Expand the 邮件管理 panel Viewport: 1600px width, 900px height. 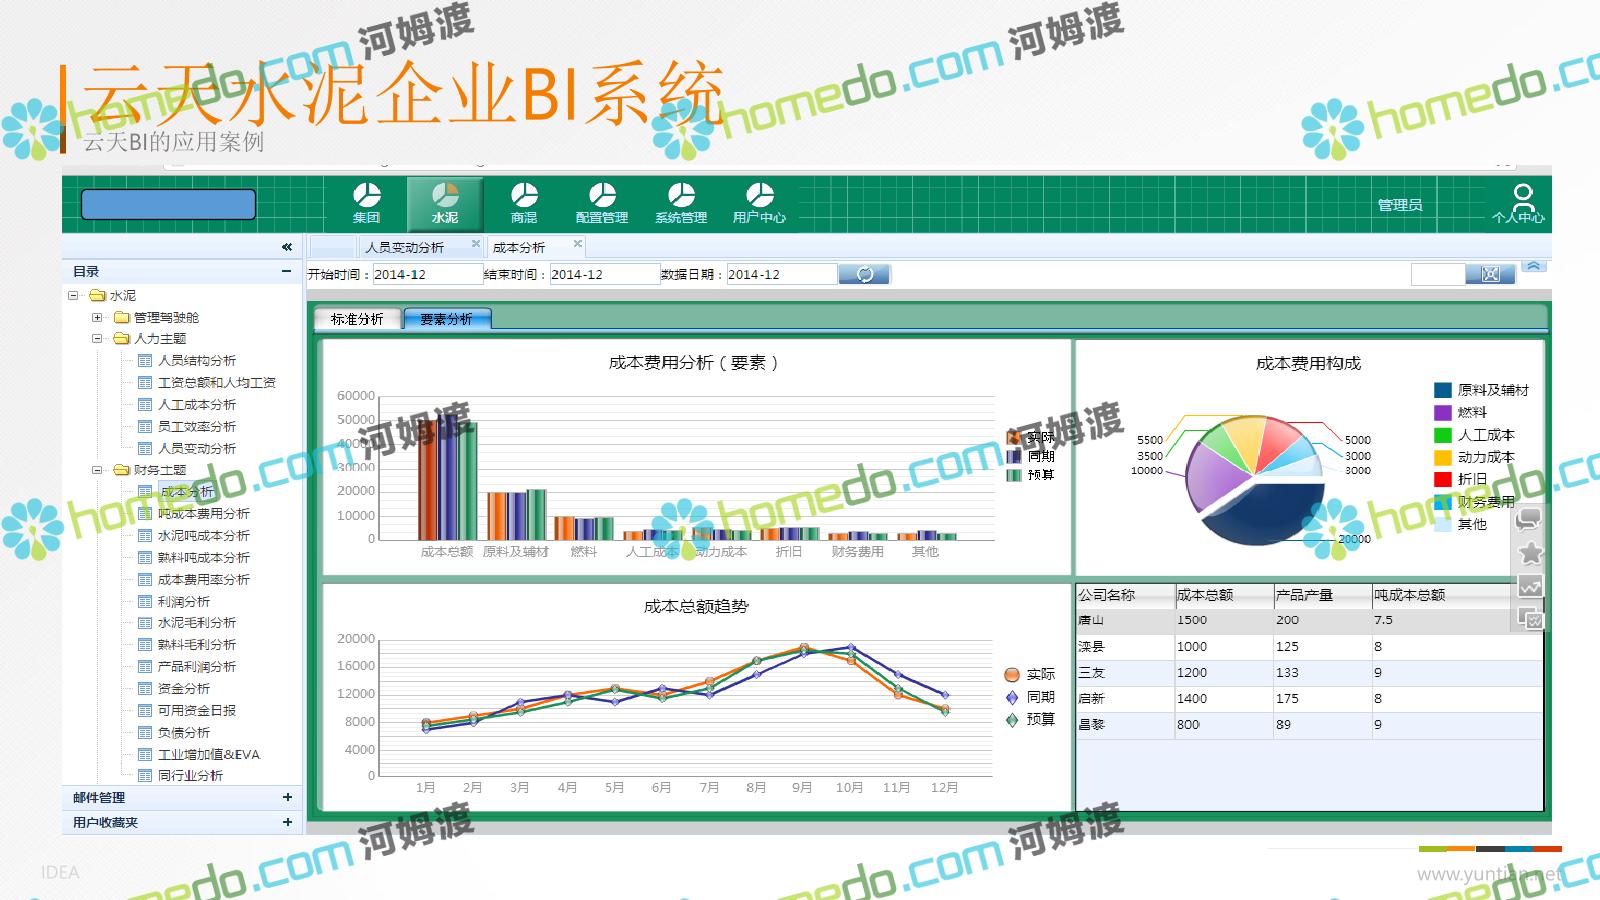coord(287,797)
